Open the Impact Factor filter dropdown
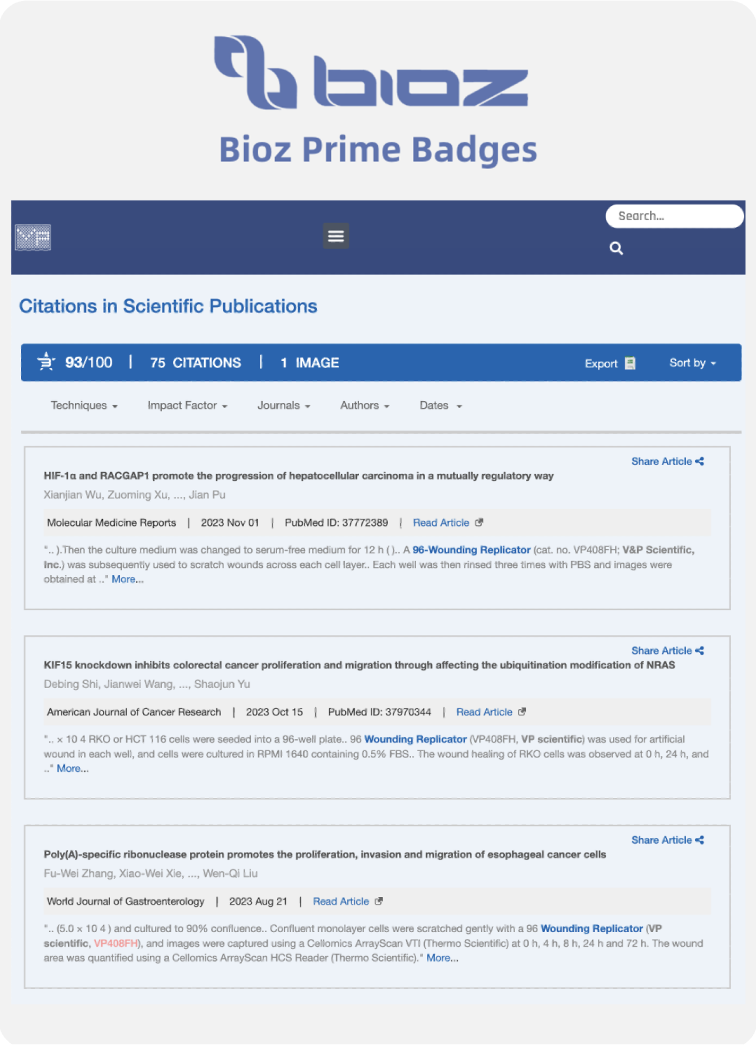Viewport: 756px width, 1047px height. click(x=187, y=406)
